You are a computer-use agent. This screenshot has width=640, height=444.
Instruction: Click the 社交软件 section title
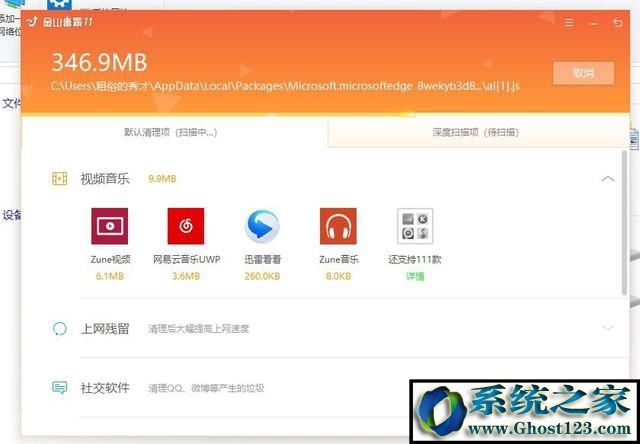(105, 388)
